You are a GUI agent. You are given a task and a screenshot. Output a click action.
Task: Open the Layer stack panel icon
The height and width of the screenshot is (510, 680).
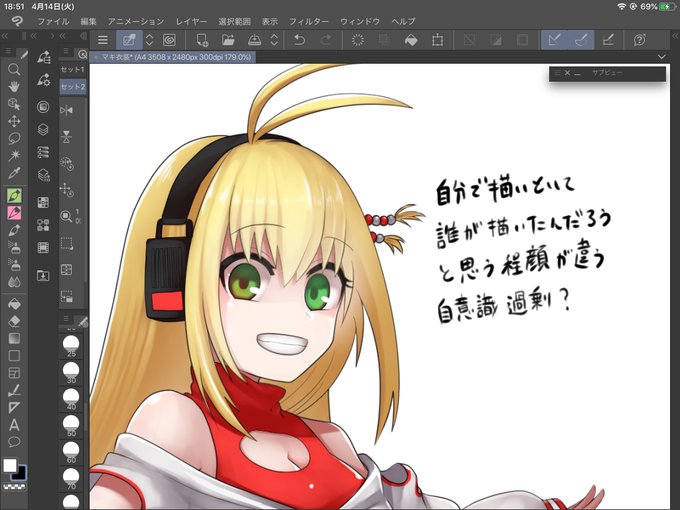coord(43,129)
